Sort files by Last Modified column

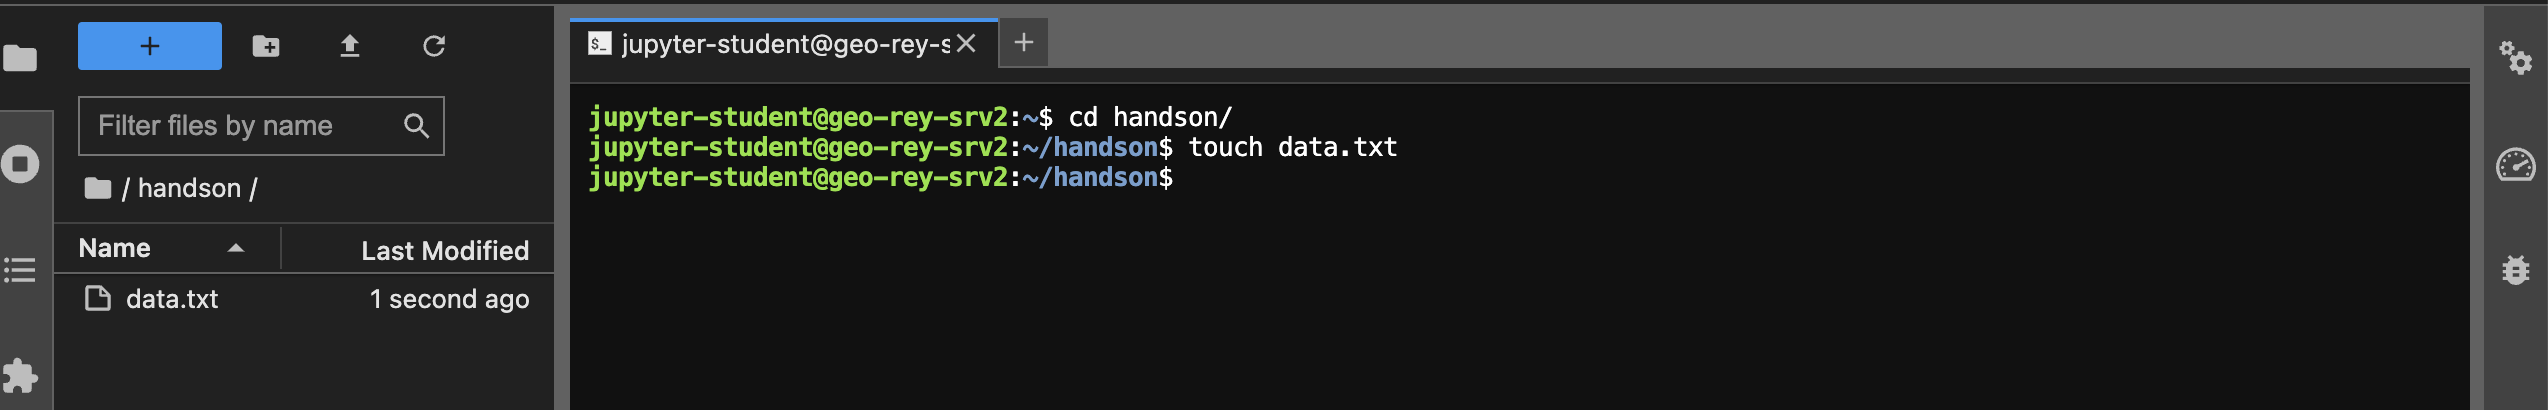[444, 250]
